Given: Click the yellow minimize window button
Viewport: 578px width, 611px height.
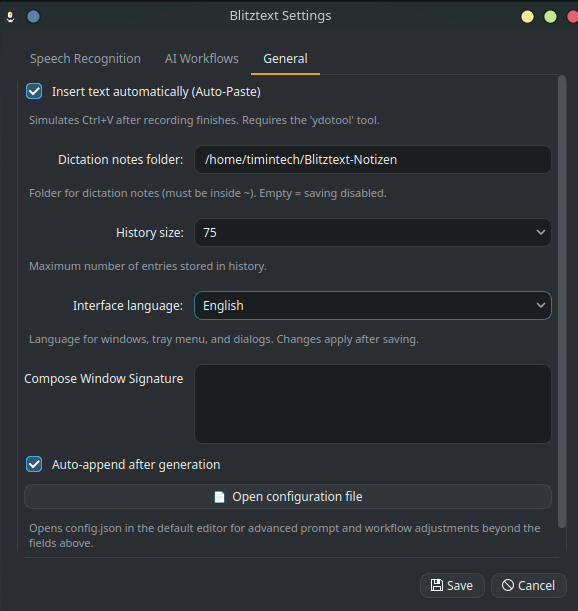Looking at the screenshot, I should [x=527, y=17].
